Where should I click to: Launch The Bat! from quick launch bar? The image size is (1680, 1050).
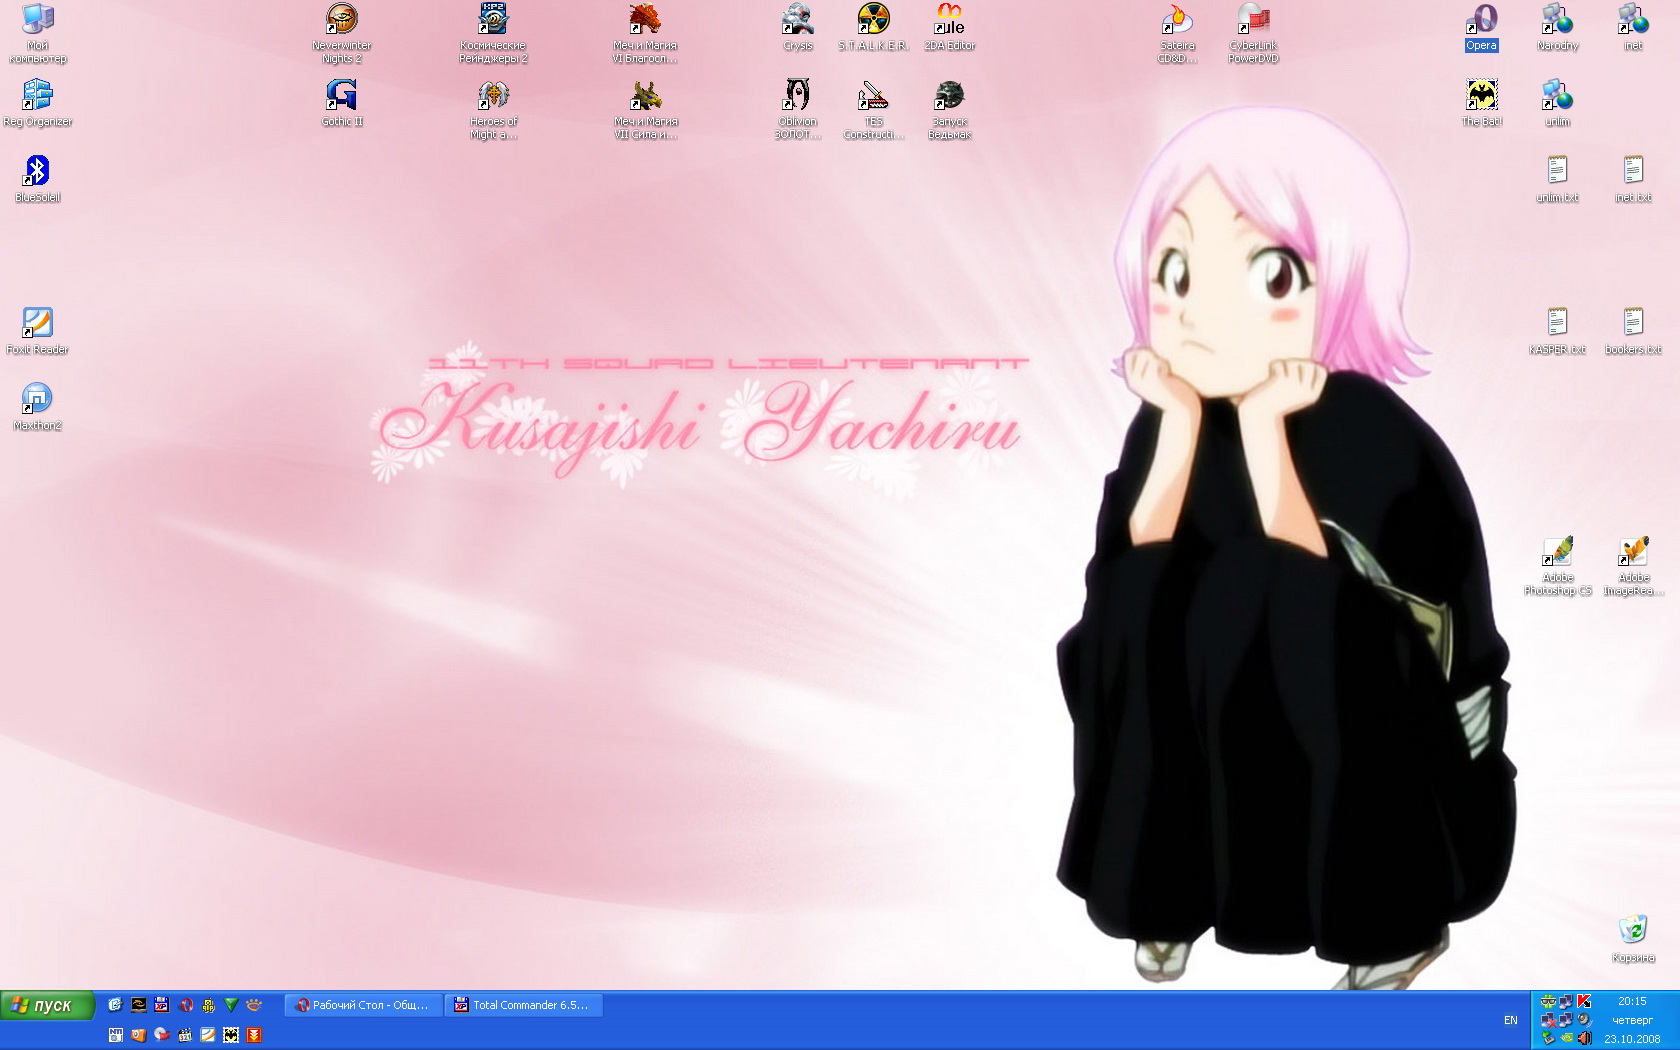[231, 1035]
